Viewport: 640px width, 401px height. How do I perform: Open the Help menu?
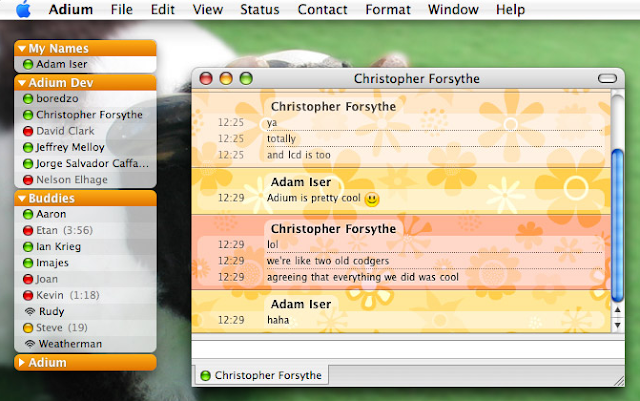[x=510, y=9]
